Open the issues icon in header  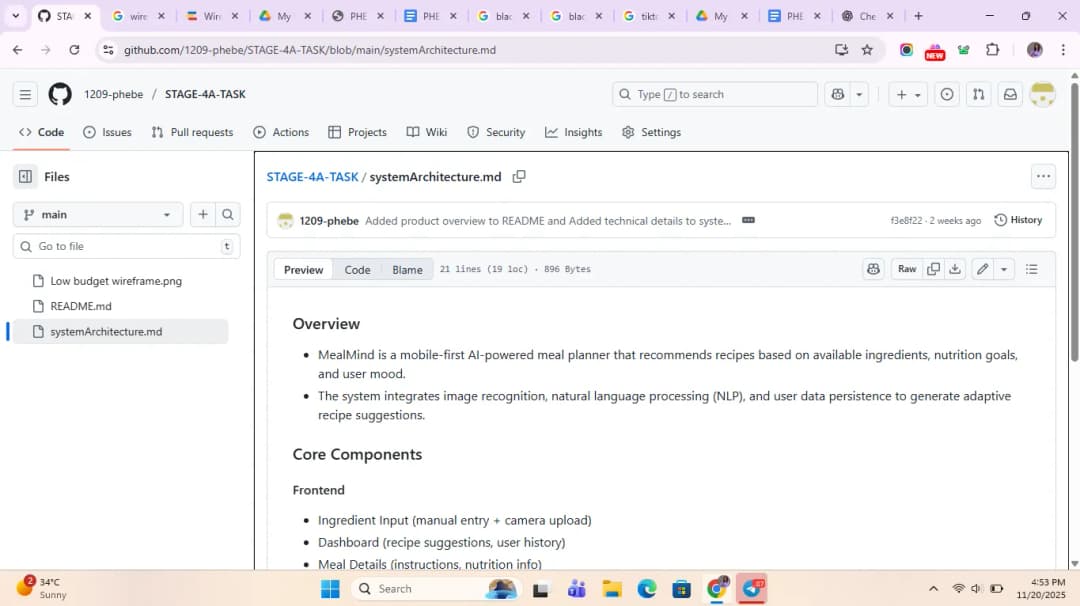click(947, 94)
